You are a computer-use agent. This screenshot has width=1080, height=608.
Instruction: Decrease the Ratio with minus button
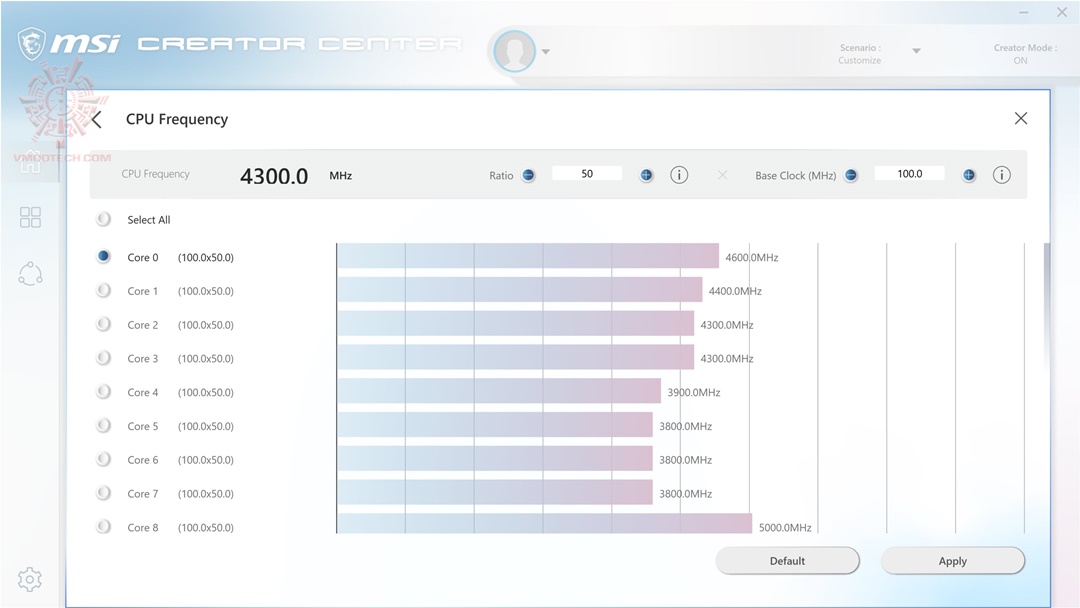528,175
